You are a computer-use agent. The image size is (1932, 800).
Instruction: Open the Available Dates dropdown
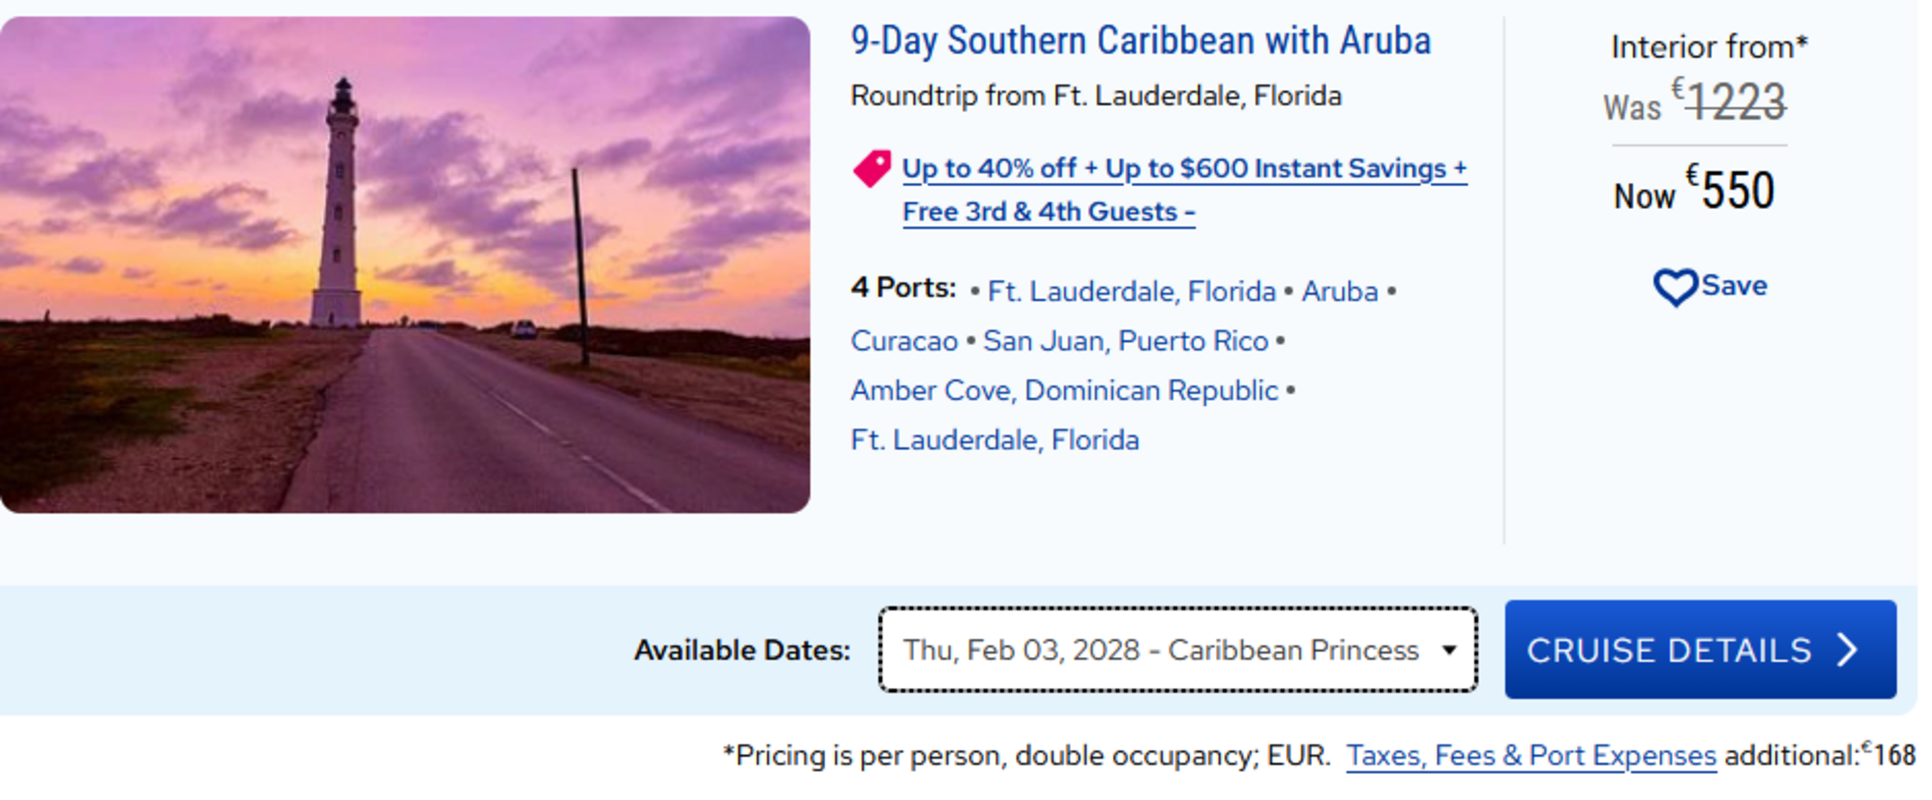coord(1176,650)
